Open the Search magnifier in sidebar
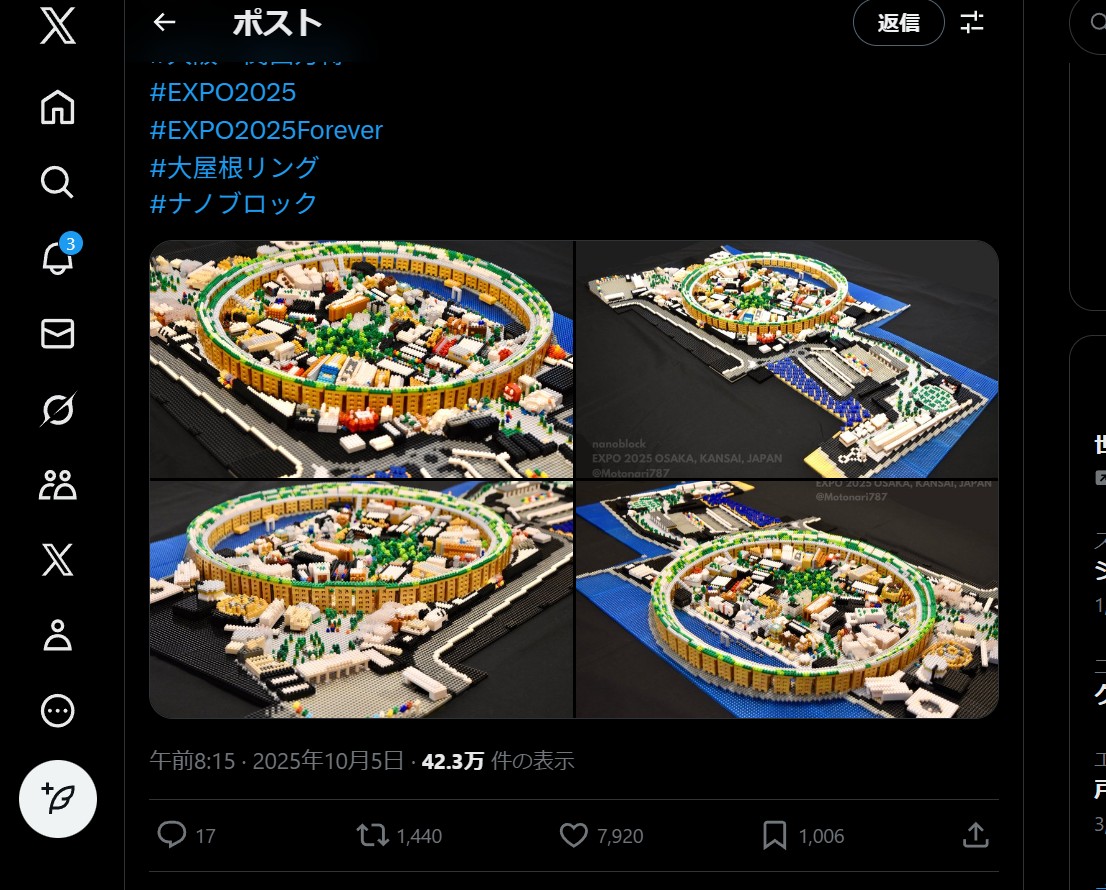 57,182
